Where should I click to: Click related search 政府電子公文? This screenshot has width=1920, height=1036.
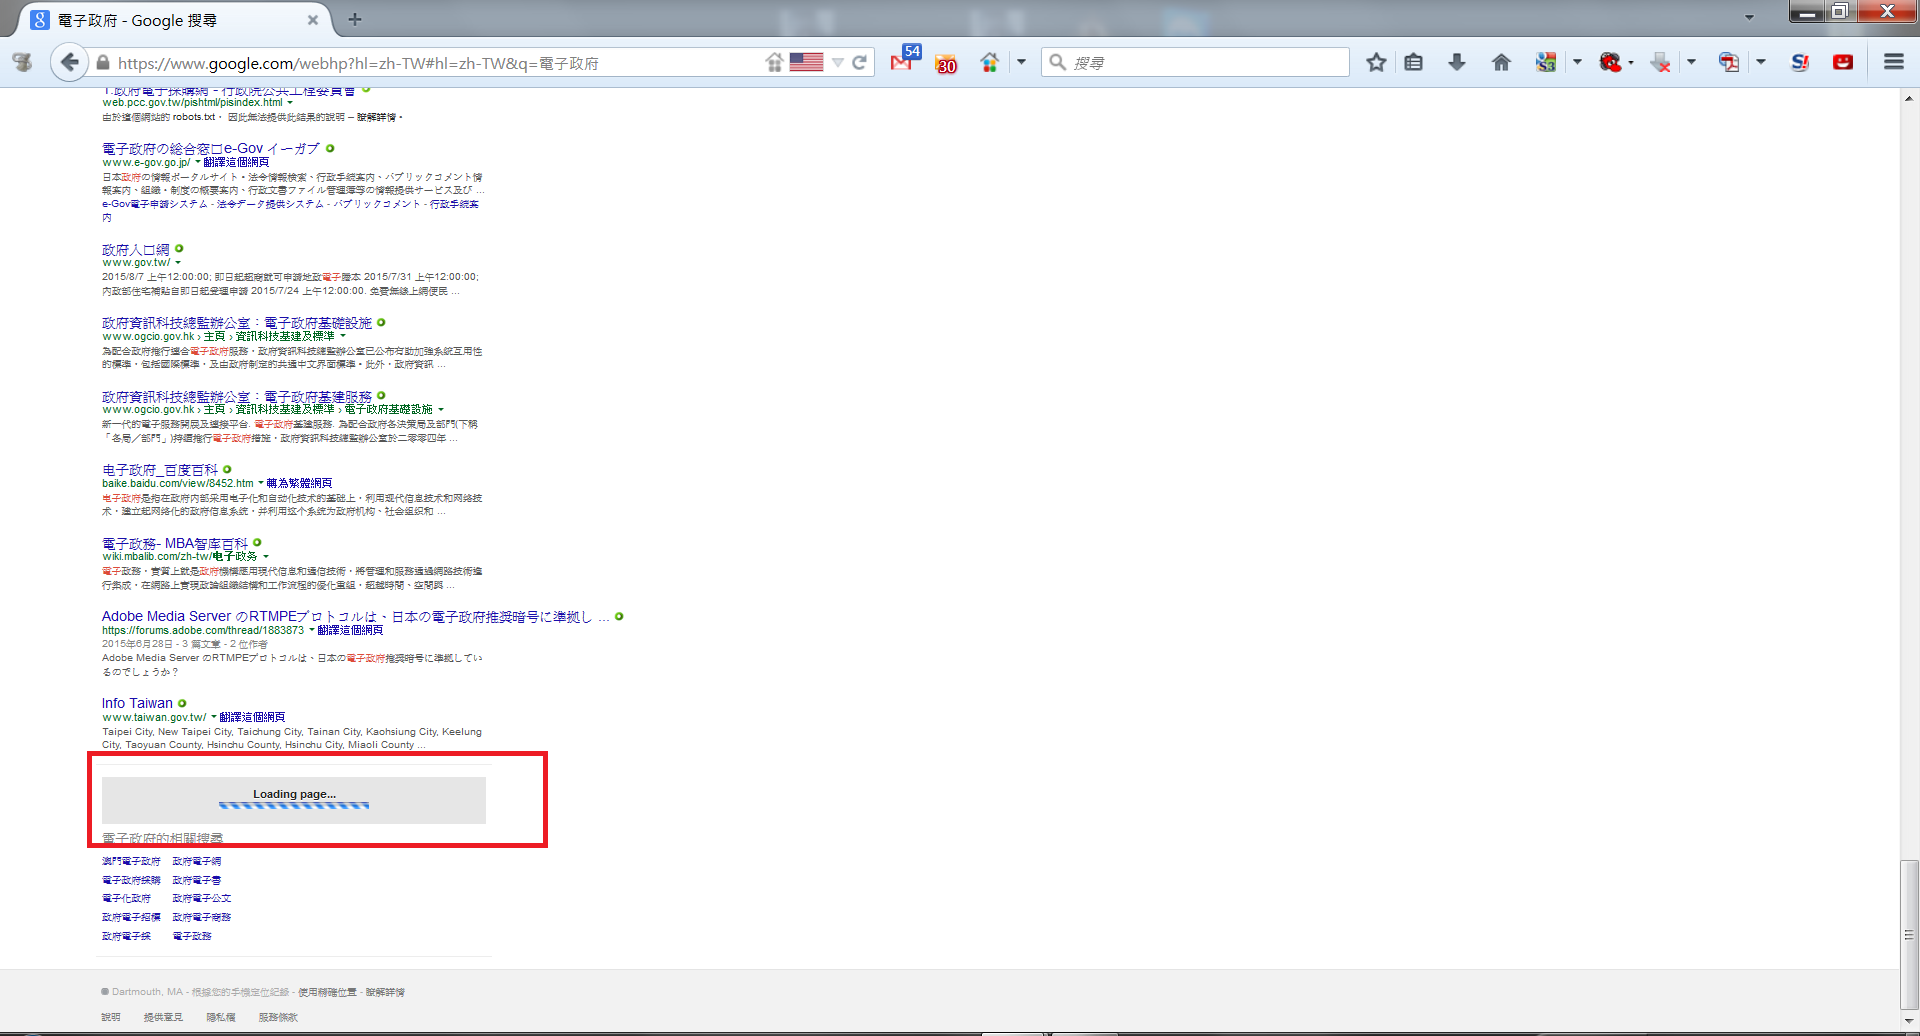202,898
